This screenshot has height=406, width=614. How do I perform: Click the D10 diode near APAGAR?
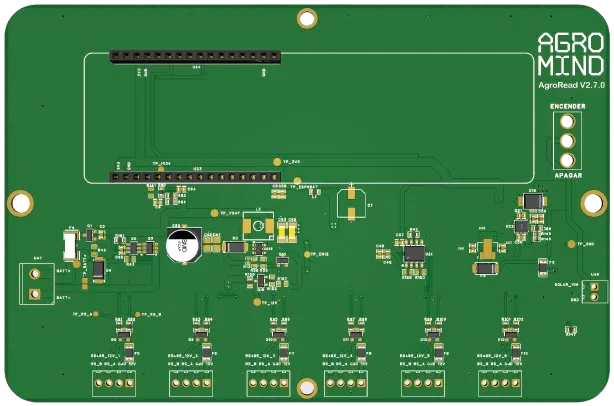(533, 201)
